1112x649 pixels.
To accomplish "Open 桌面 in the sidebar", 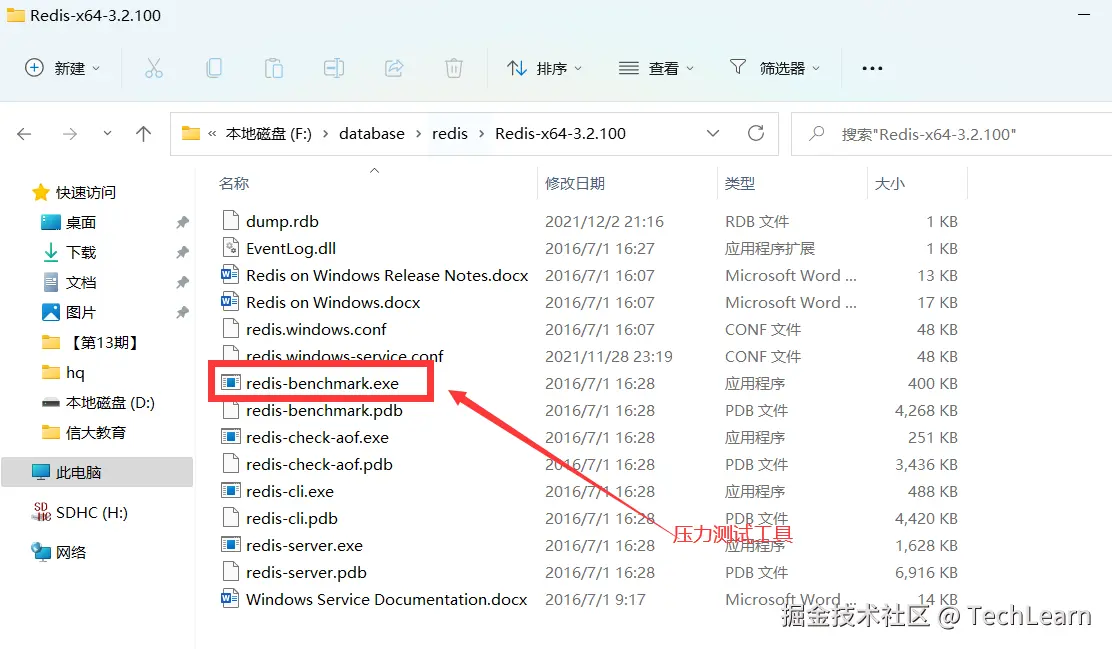I will (69, 222).
